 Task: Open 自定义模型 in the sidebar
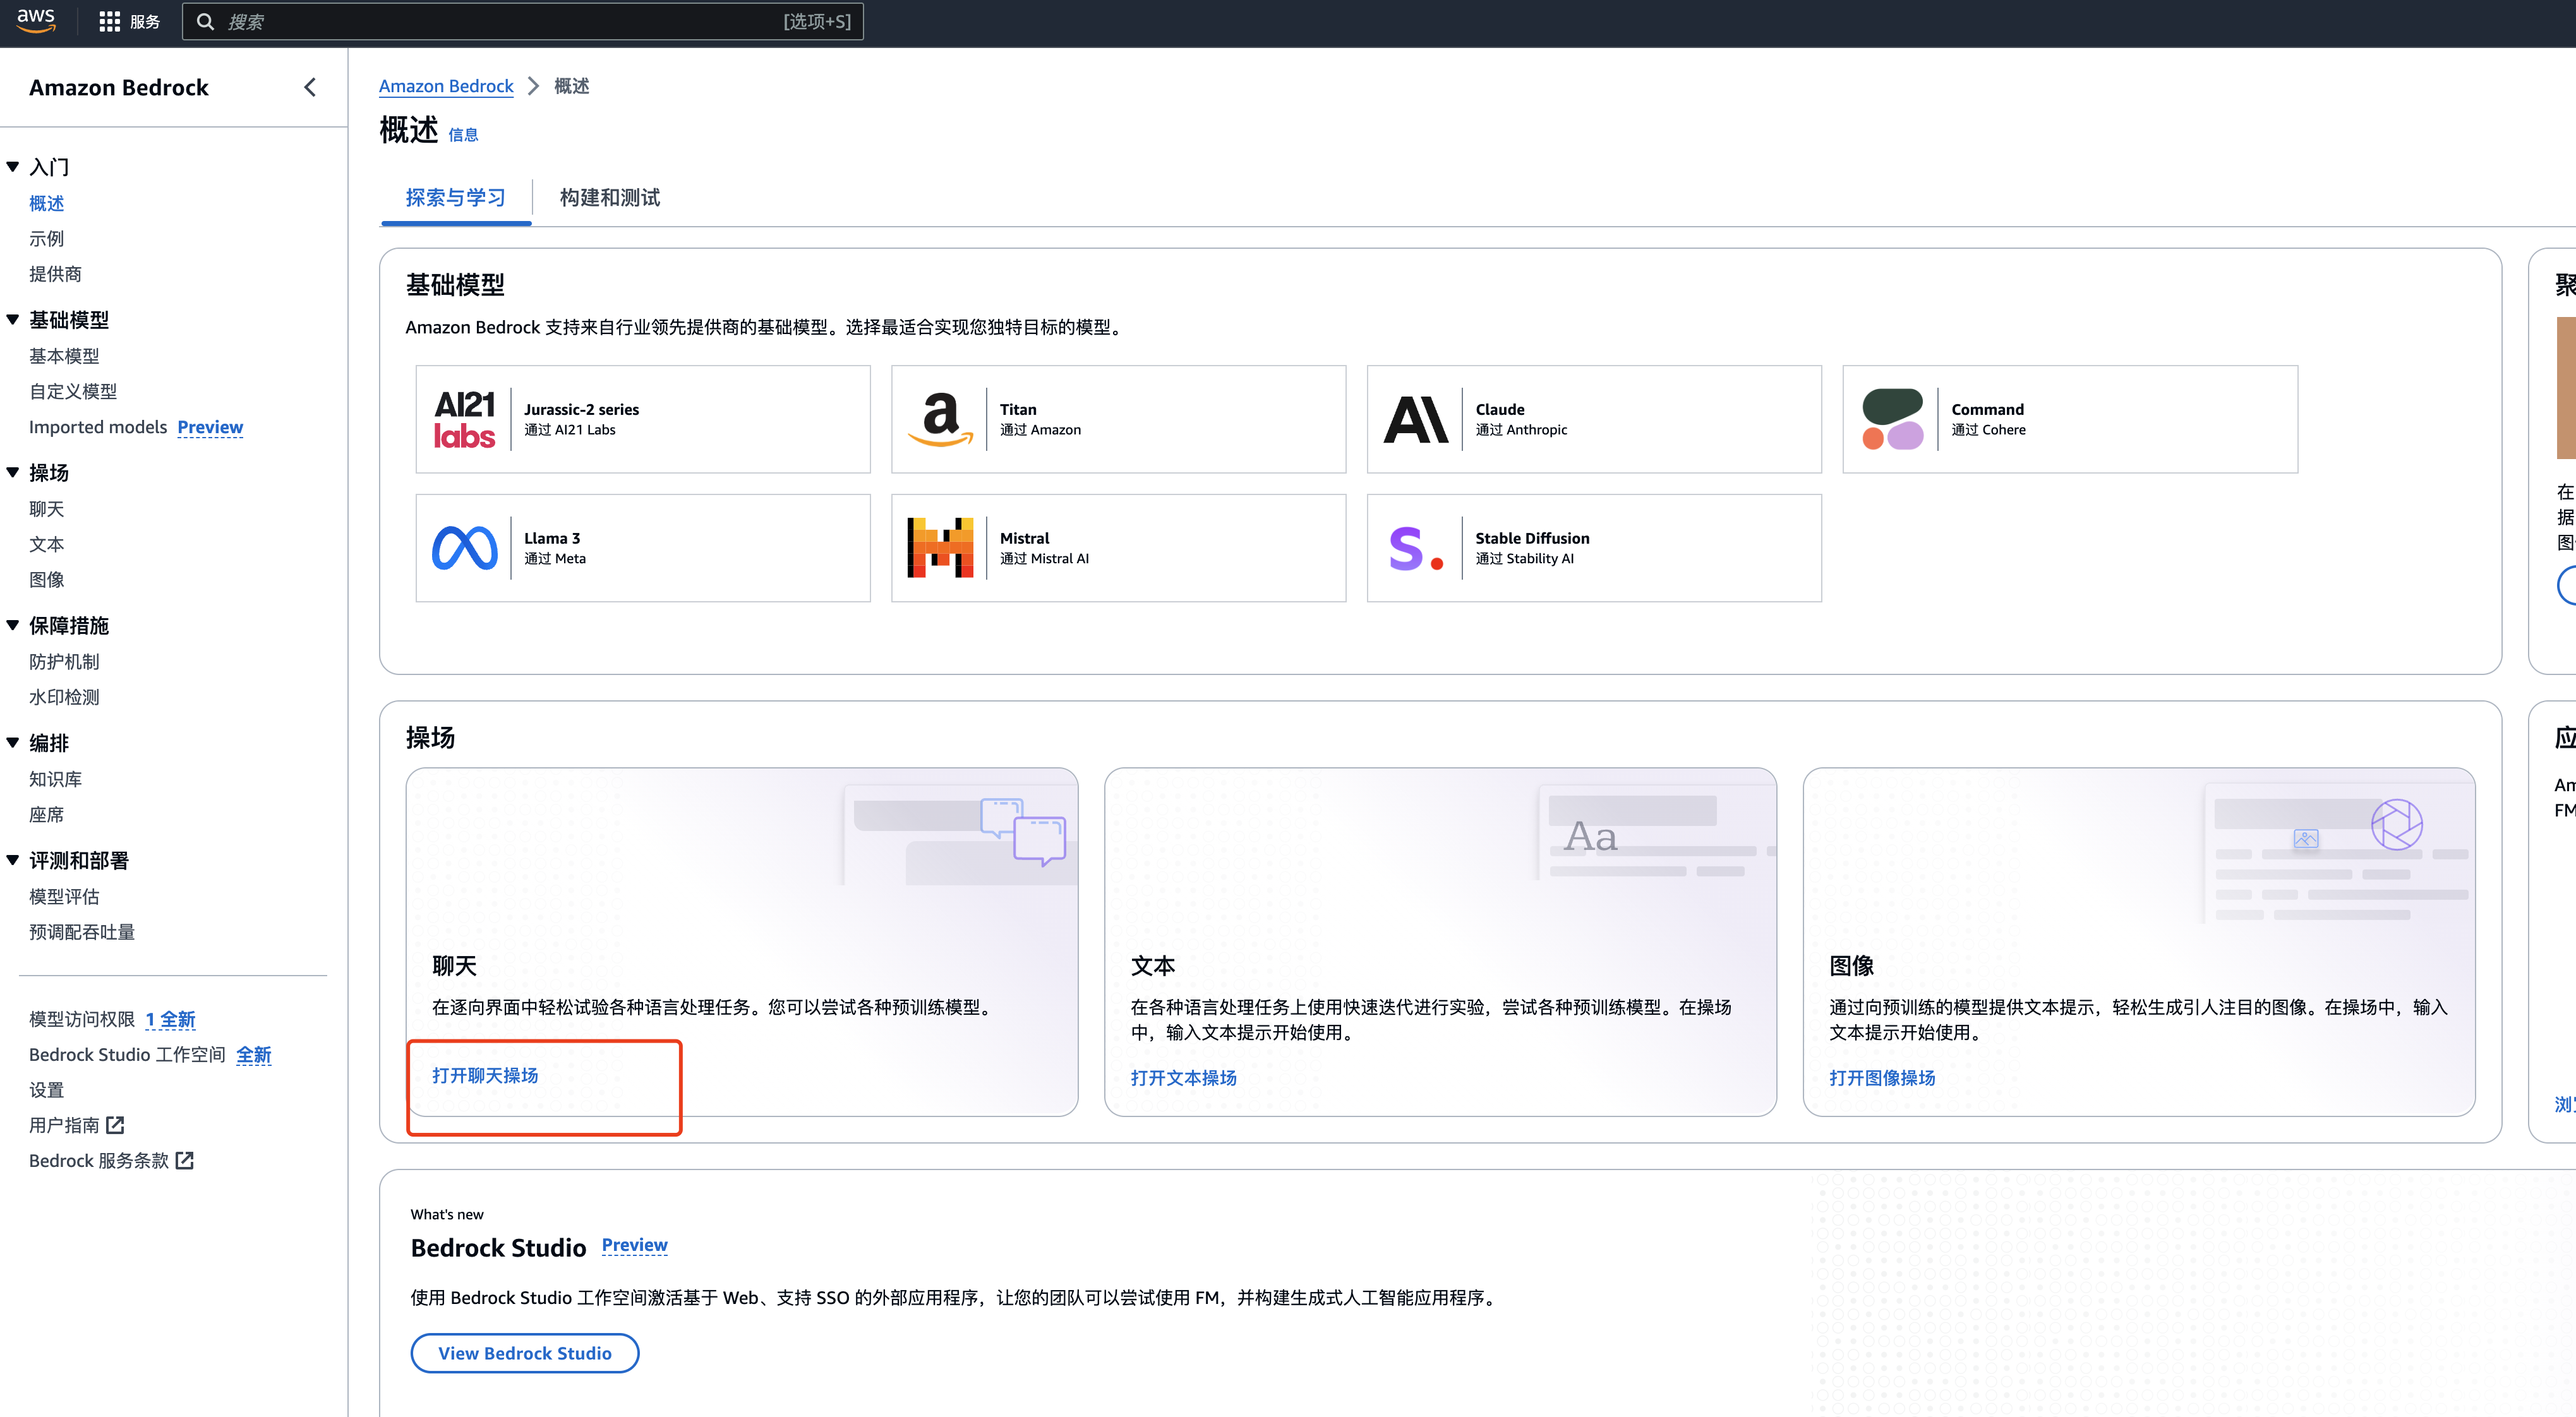coord(73,391)
